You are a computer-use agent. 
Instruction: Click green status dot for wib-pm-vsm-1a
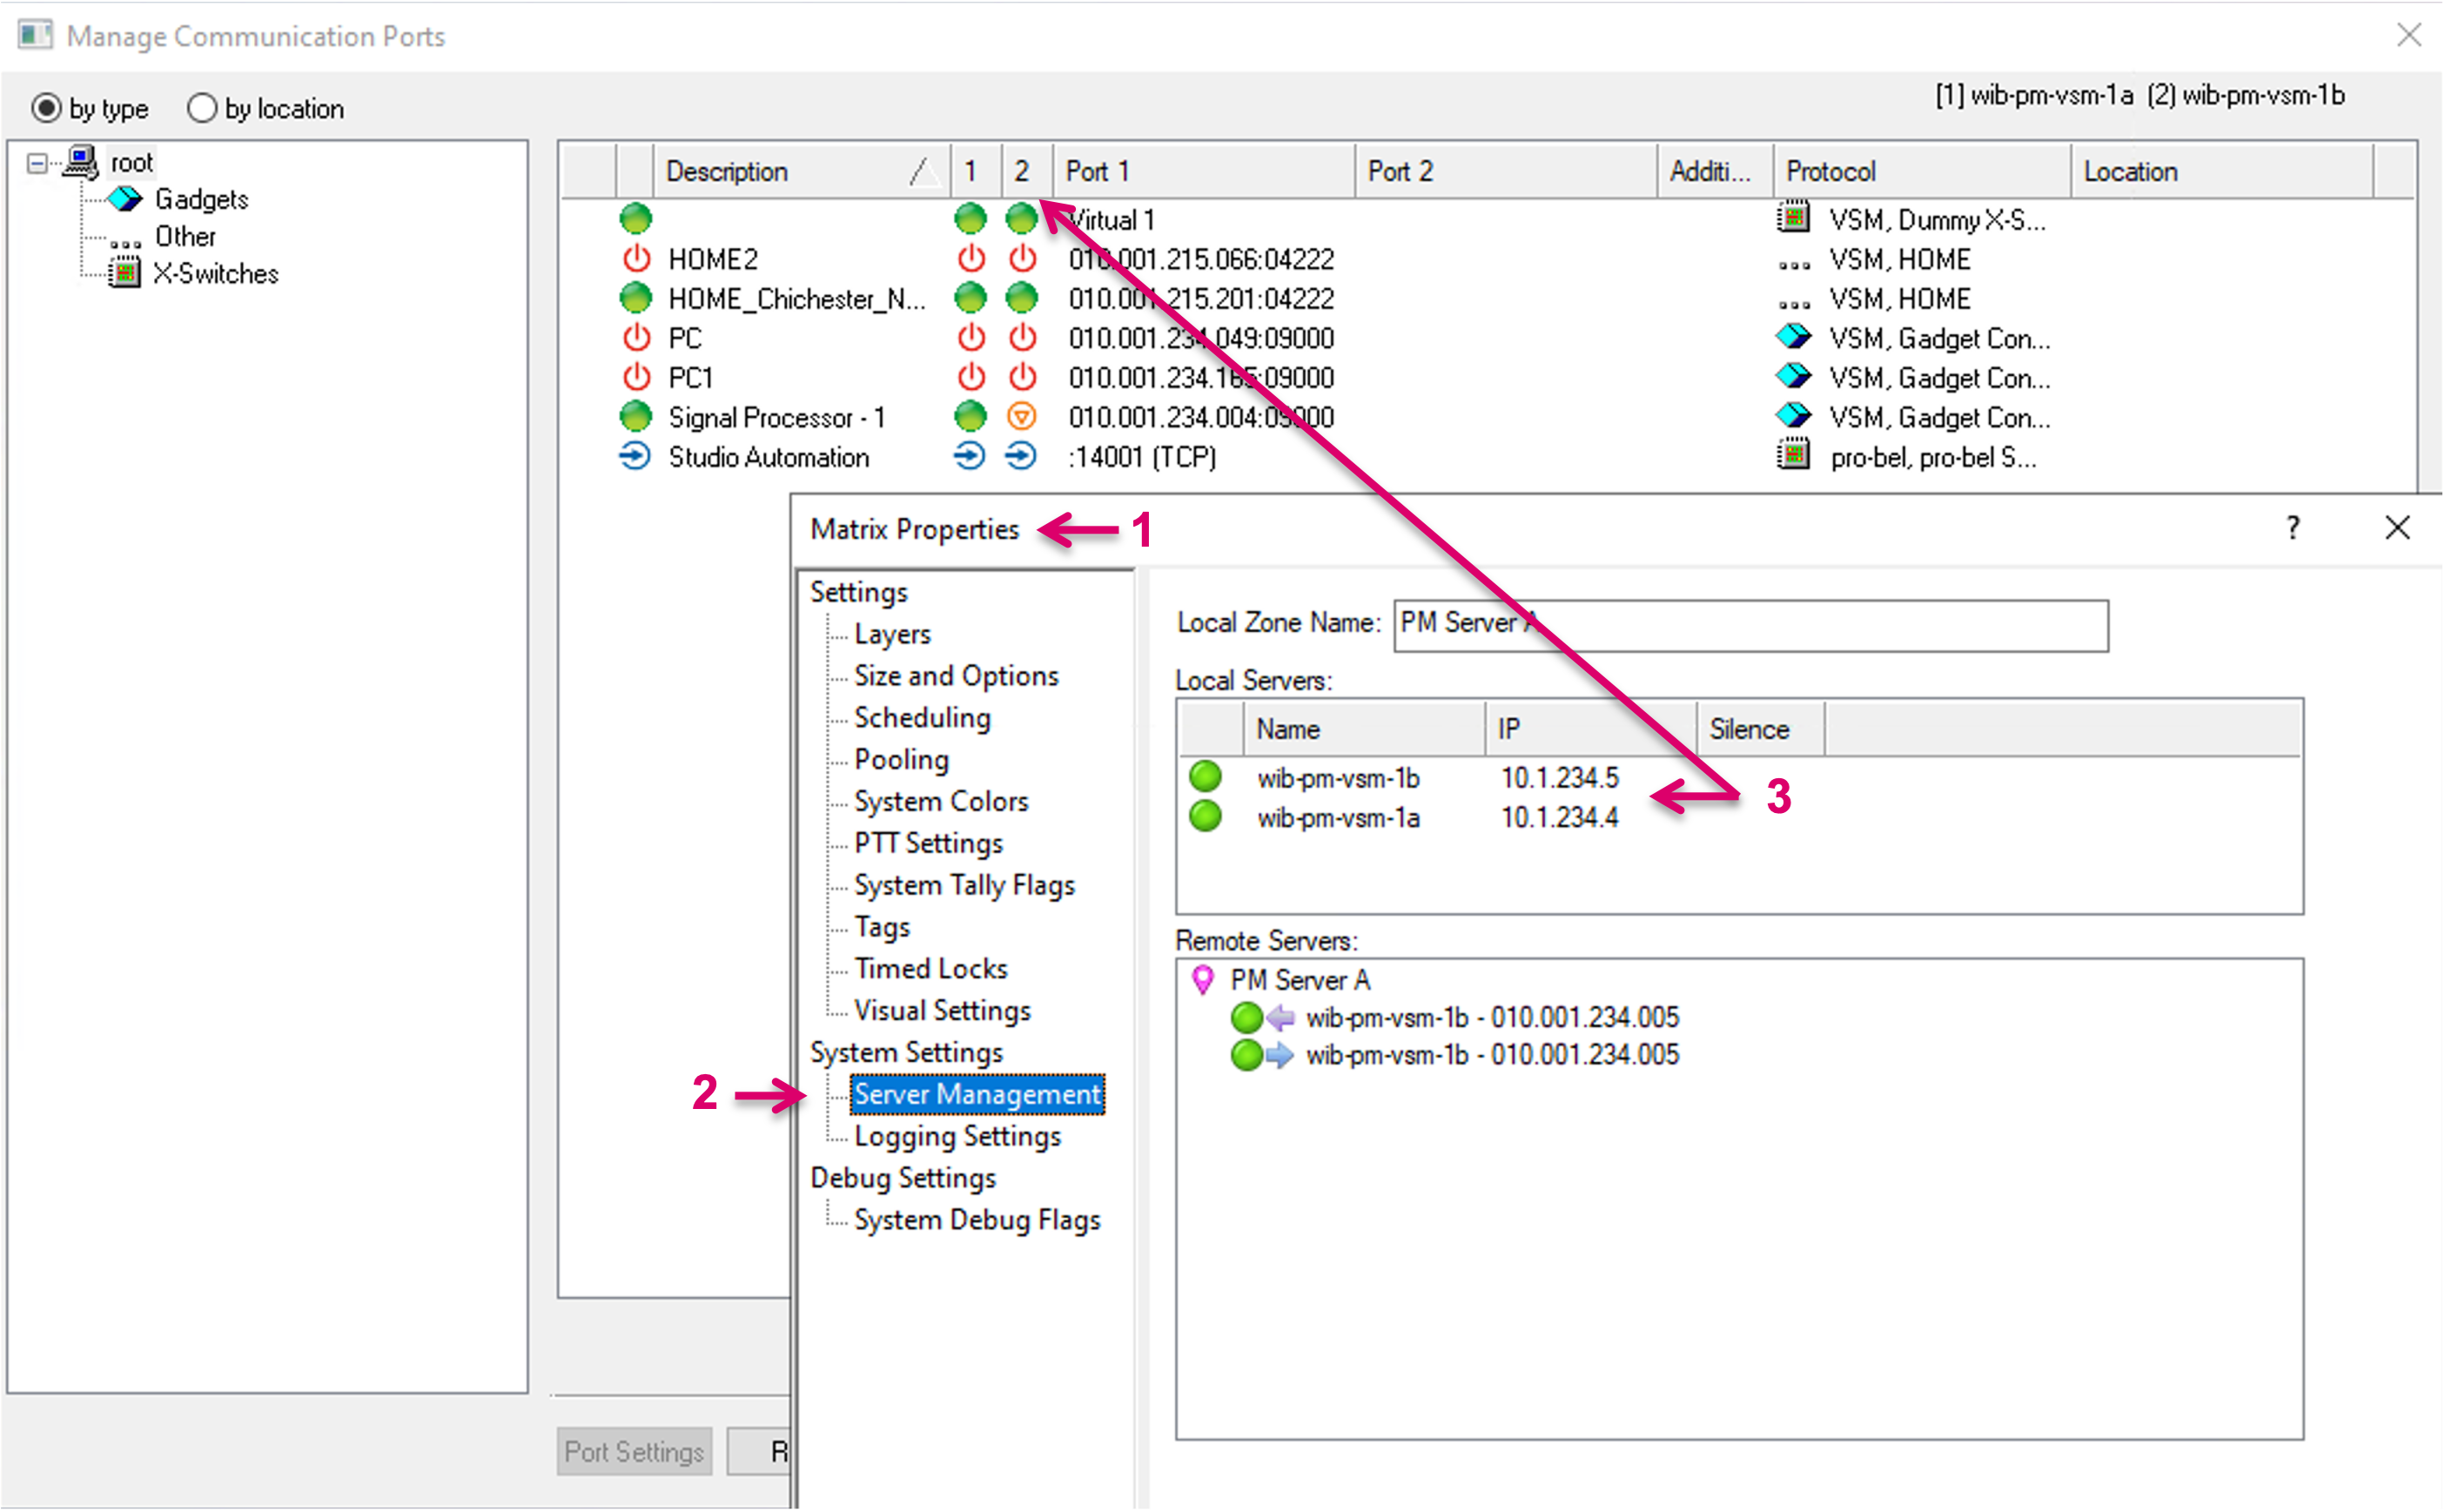(x=1205, y=817)
